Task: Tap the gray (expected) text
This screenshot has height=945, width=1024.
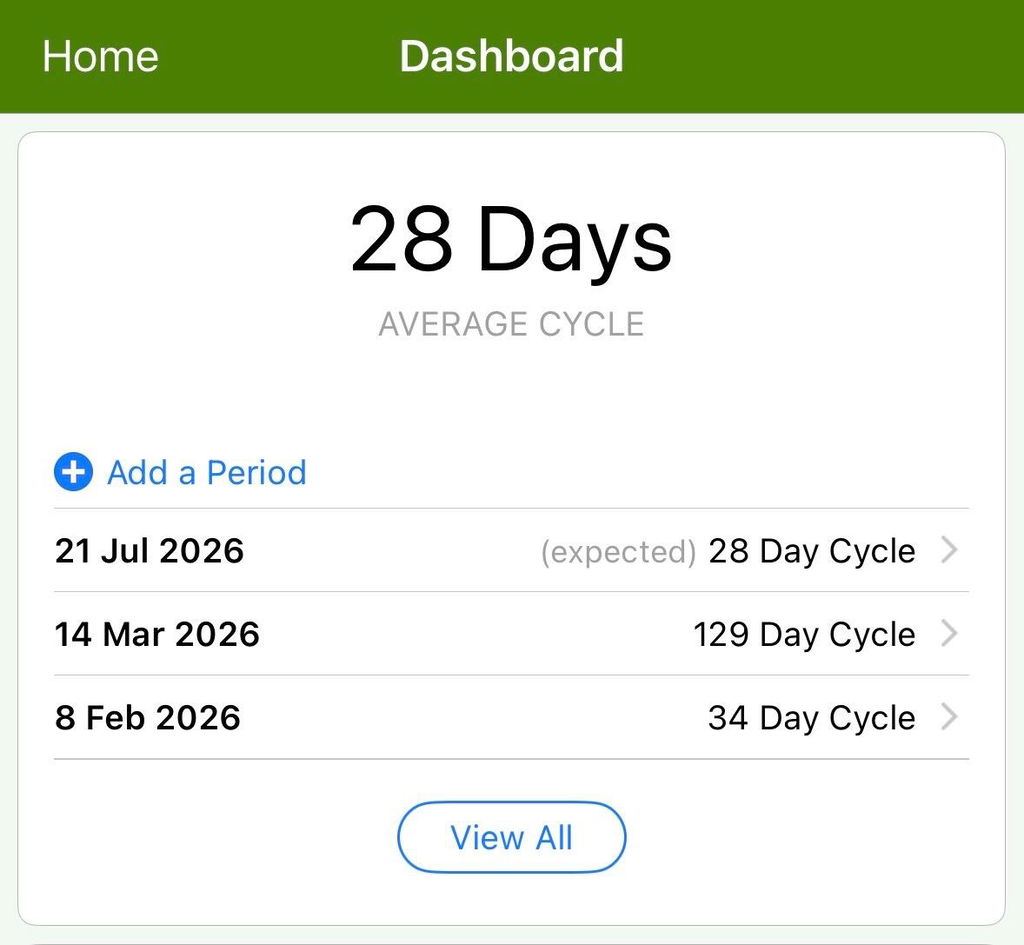Action: pos(618,553)
